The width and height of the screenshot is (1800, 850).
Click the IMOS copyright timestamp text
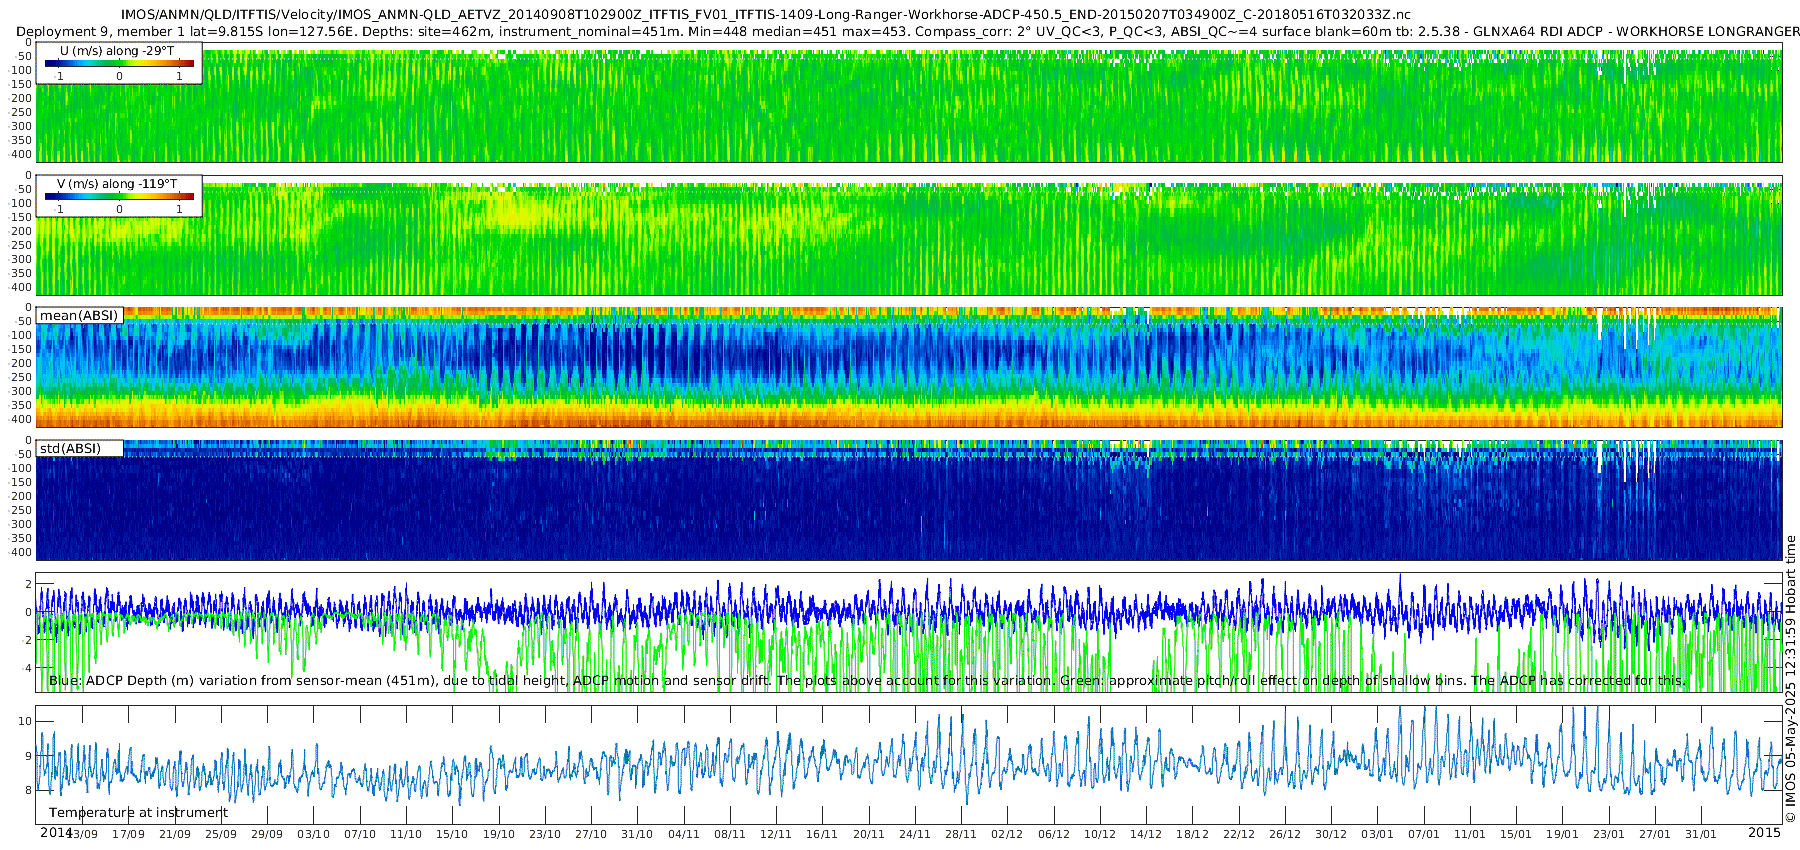click(x=1790, y=679)
